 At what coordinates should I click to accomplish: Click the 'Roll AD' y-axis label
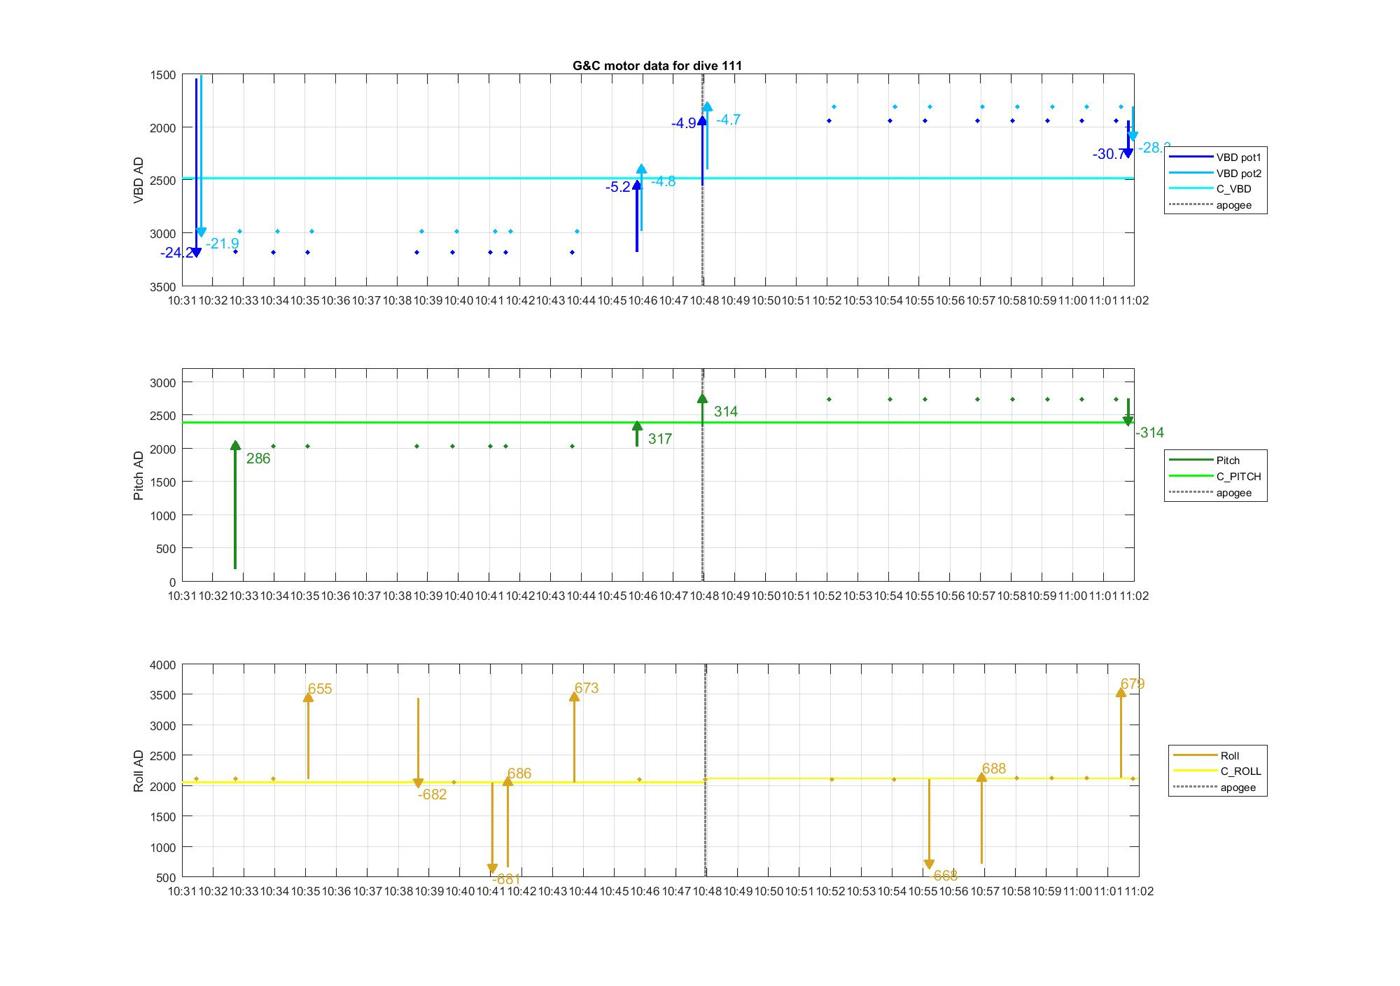139,770
